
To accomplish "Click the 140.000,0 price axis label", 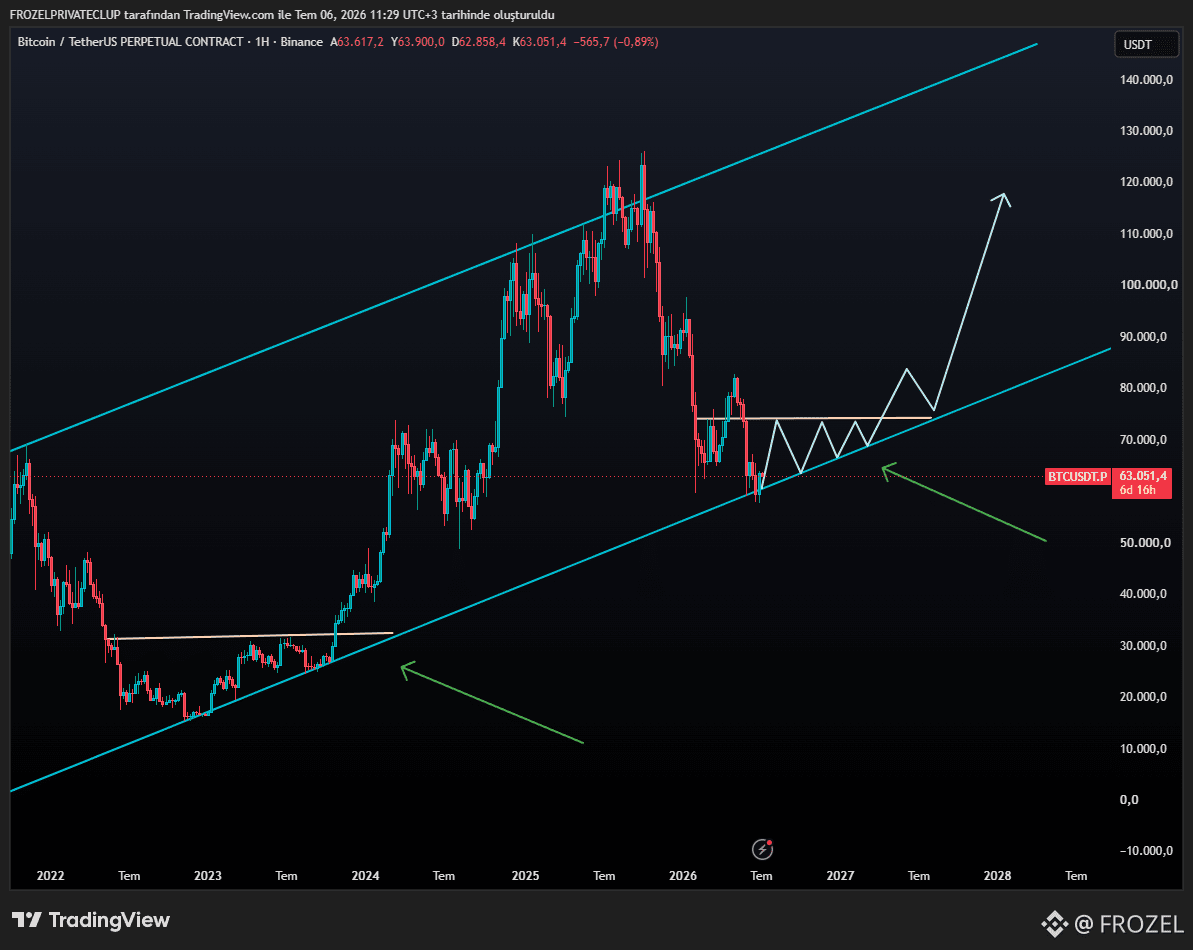I will click(1147, 79).
